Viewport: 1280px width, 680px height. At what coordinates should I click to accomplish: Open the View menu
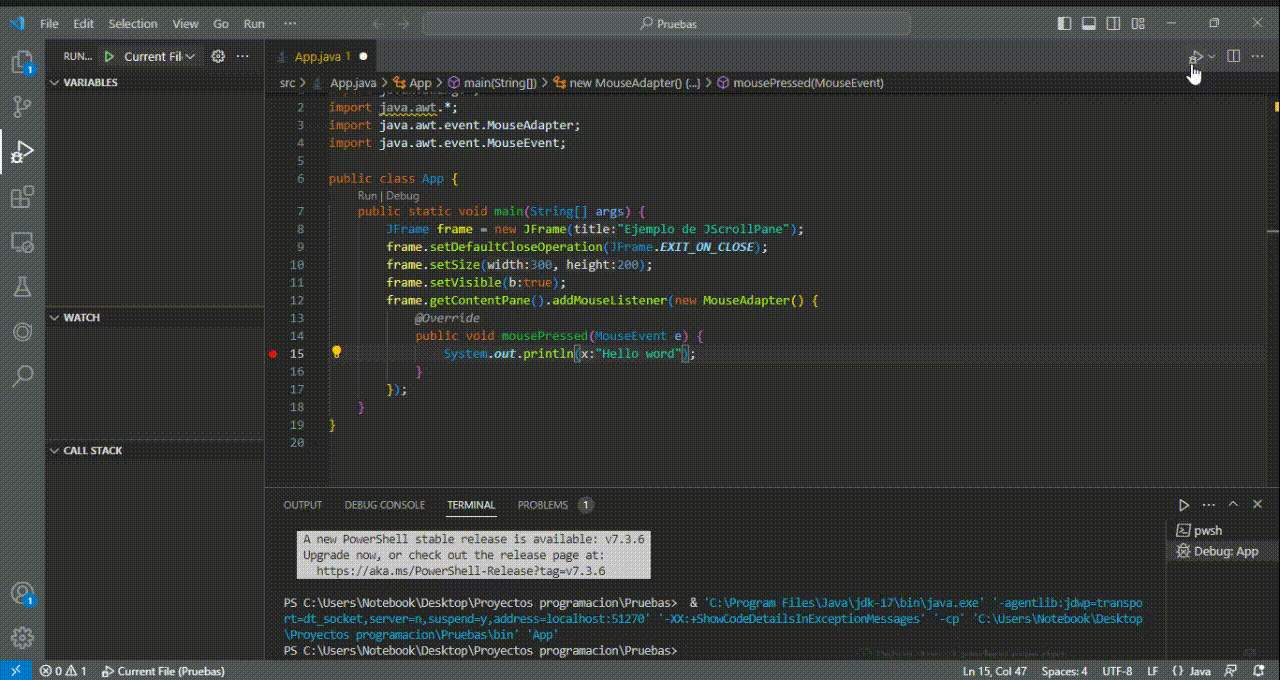(185, 23)
